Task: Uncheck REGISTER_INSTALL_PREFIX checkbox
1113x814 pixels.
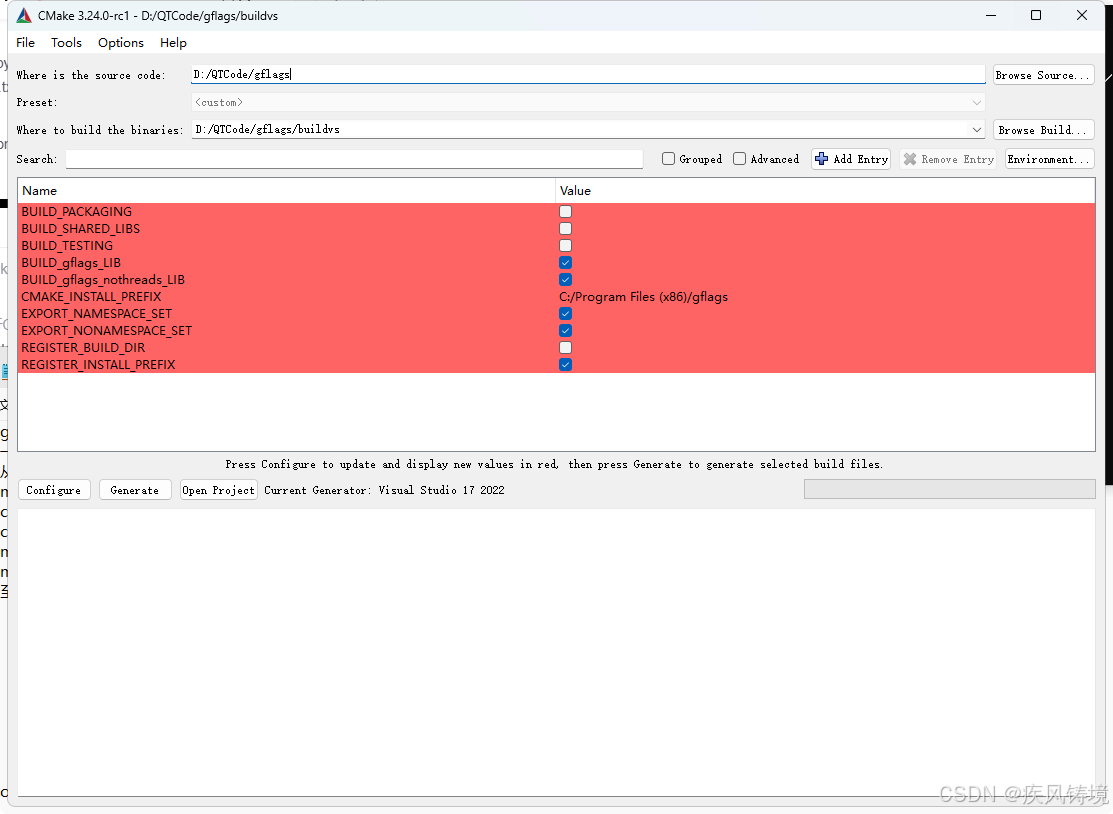Action: click(x=566, y=365)
